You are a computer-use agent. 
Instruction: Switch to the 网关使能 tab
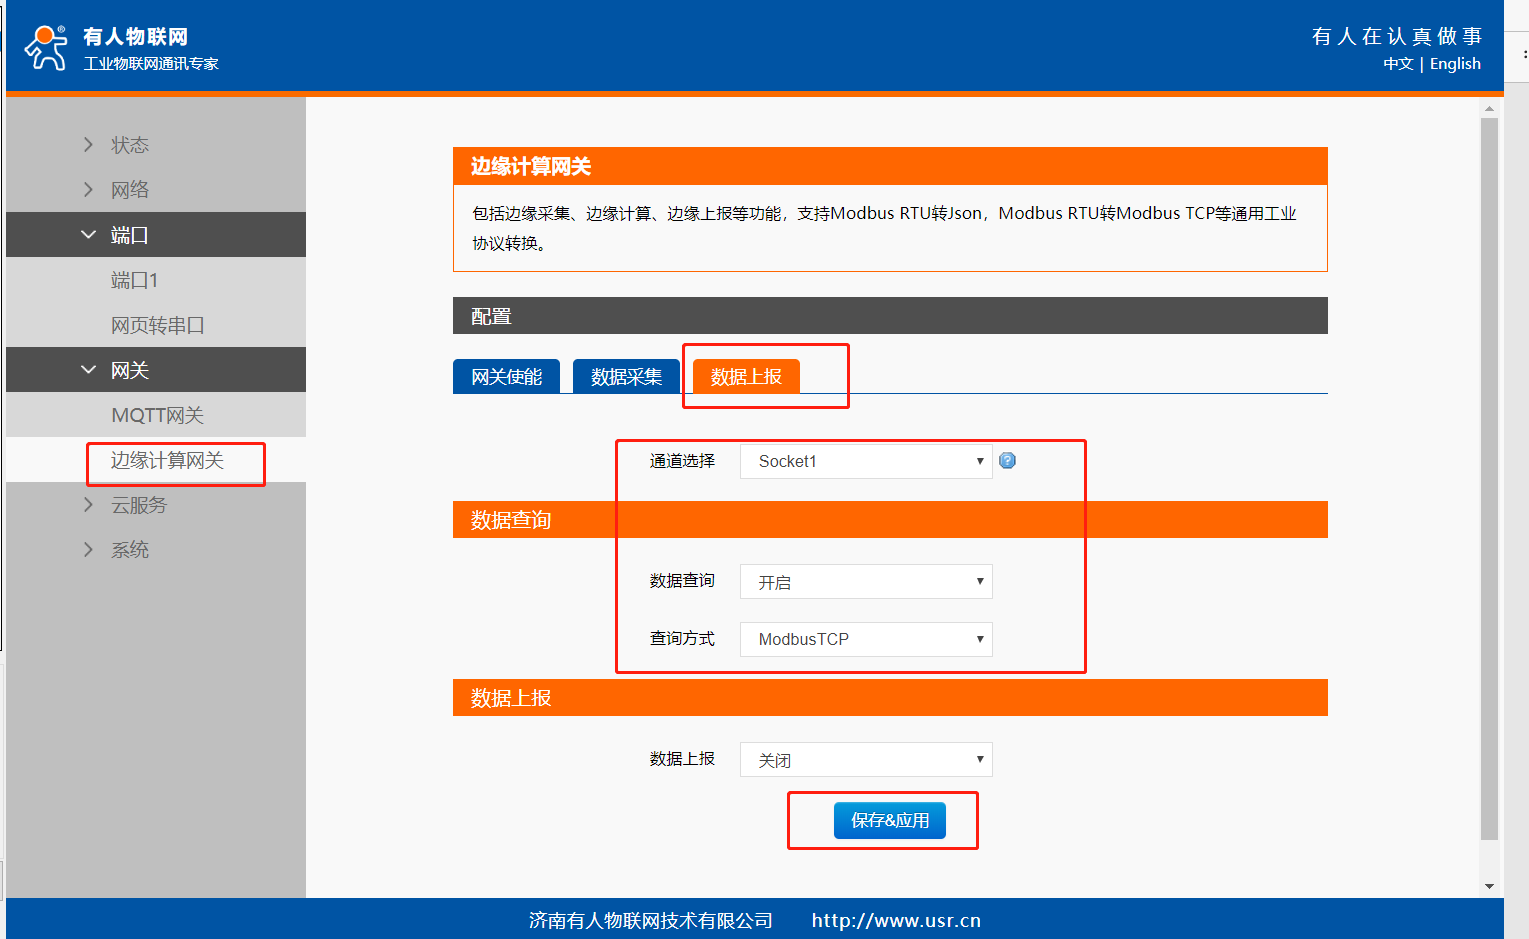pyautogui.click(x=506, y=377)
